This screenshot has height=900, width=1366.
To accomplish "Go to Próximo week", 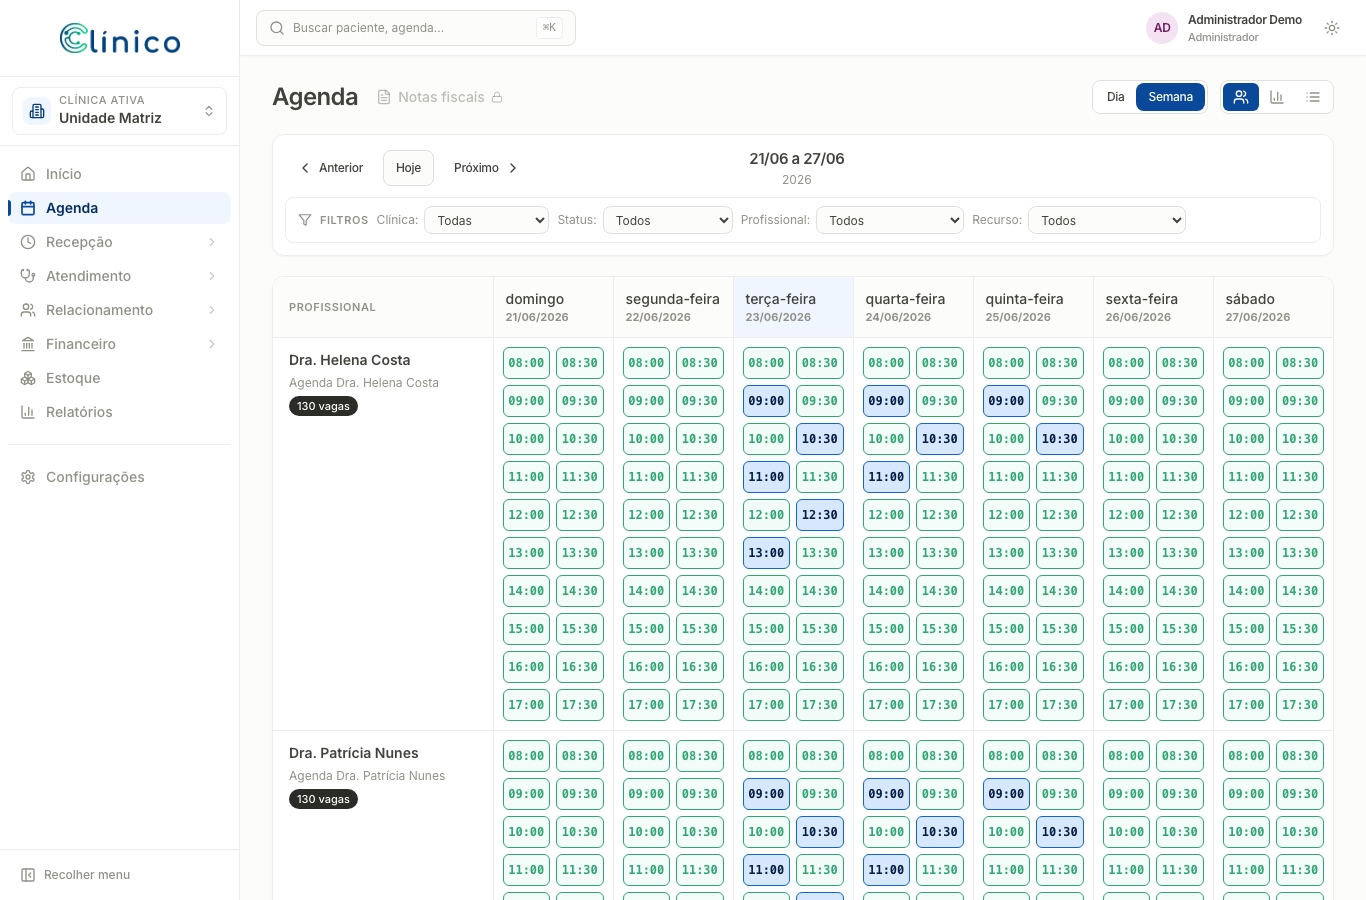I will tap(486, 168).
